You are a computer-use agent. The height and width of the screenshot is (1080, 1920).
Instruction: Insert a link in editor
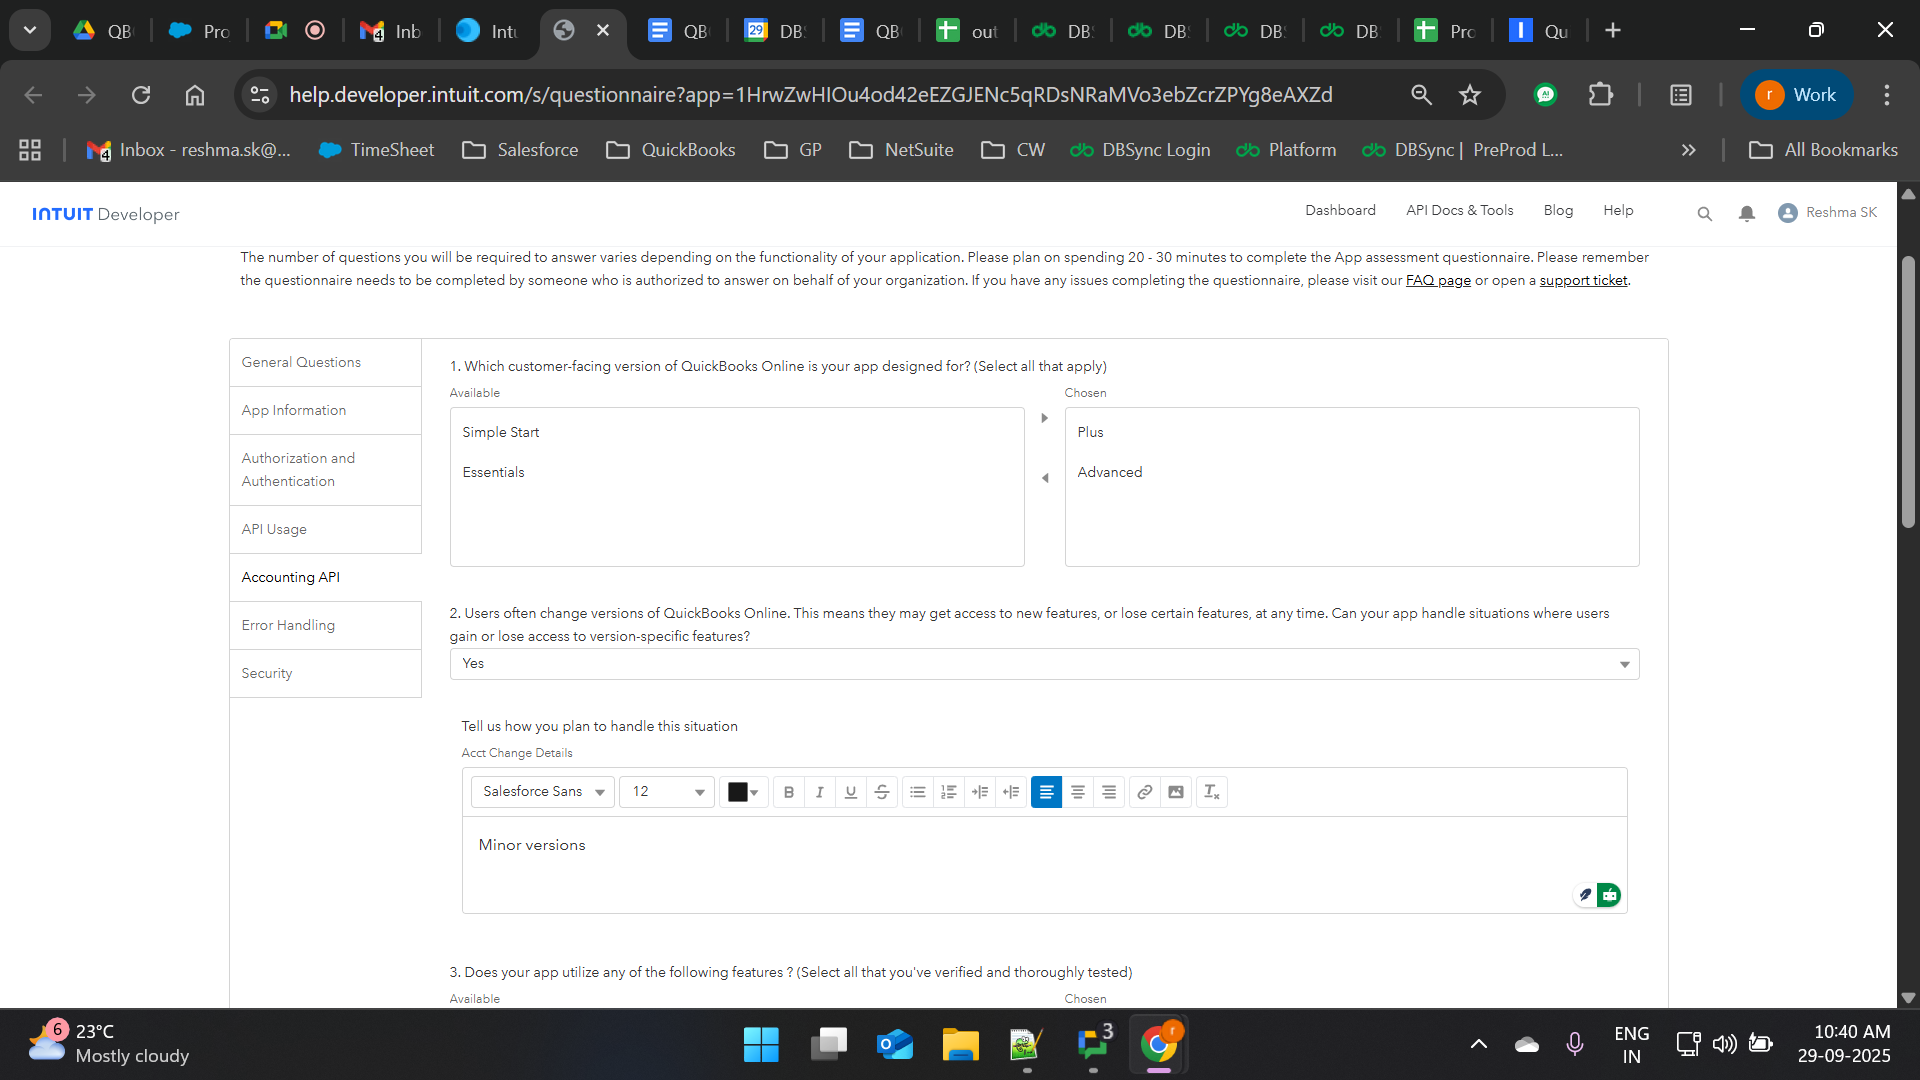(1145, 792)
